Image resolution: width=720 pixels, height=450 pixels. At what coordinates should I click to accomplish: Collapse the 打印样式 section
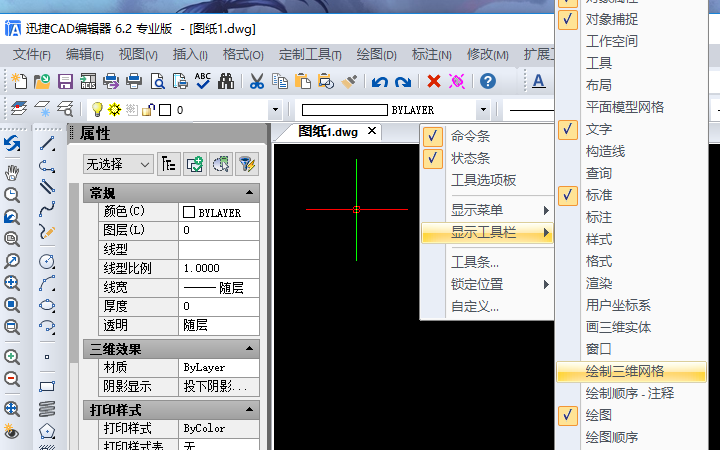249,409
